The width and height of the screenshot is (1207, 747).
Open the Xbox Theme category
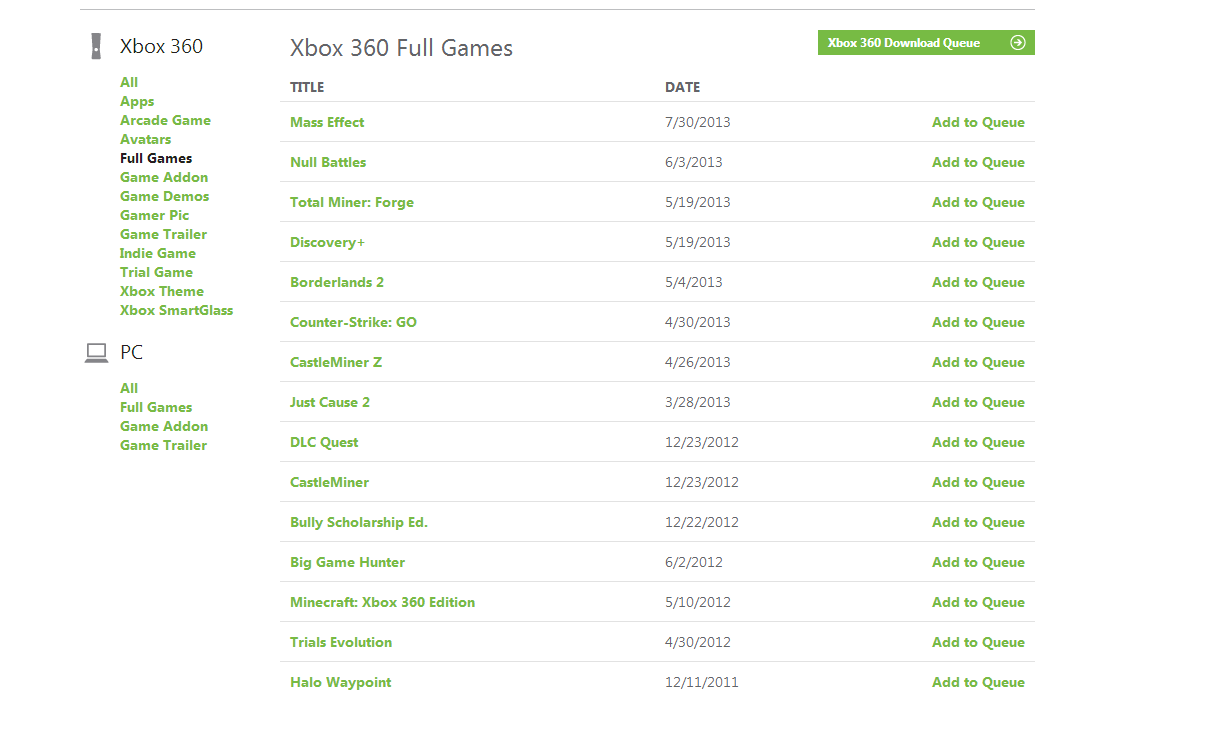pyautogui.click(x=162, y=291)
